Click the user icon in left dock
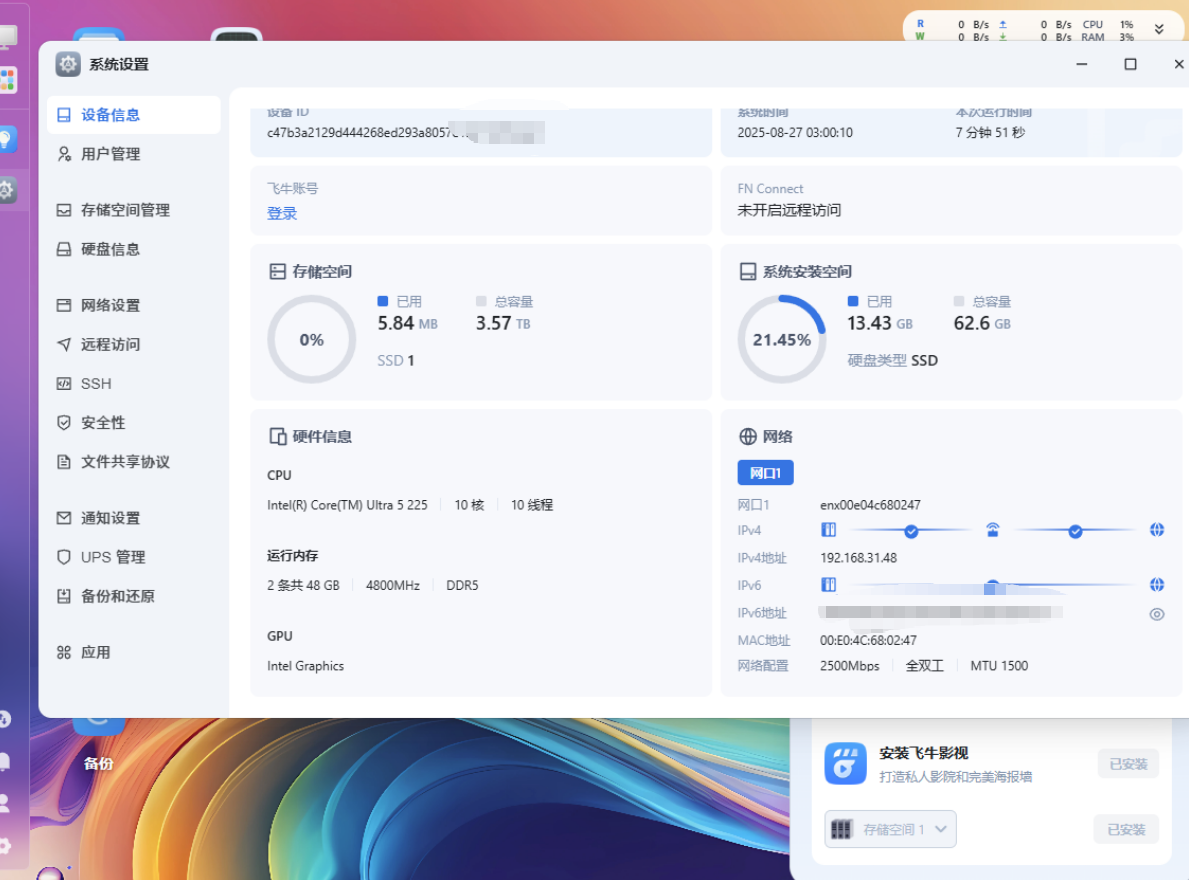Screen dimensions: 1189x880 [5, 803]
